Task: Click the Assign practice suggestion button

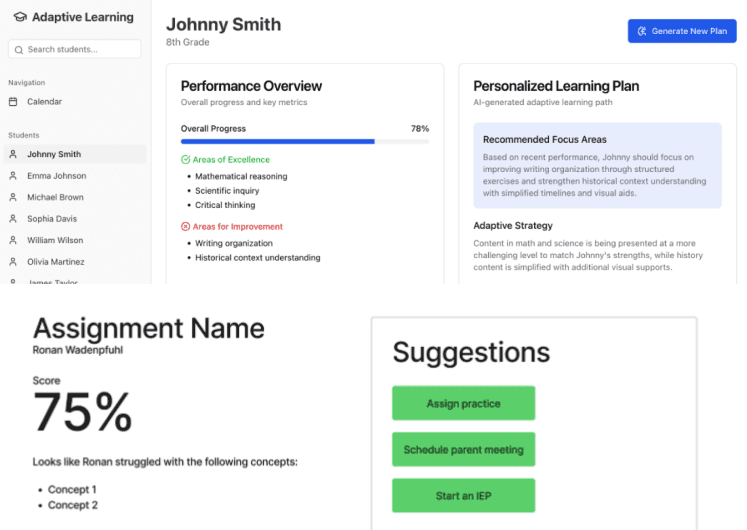Action: point(464,403)
